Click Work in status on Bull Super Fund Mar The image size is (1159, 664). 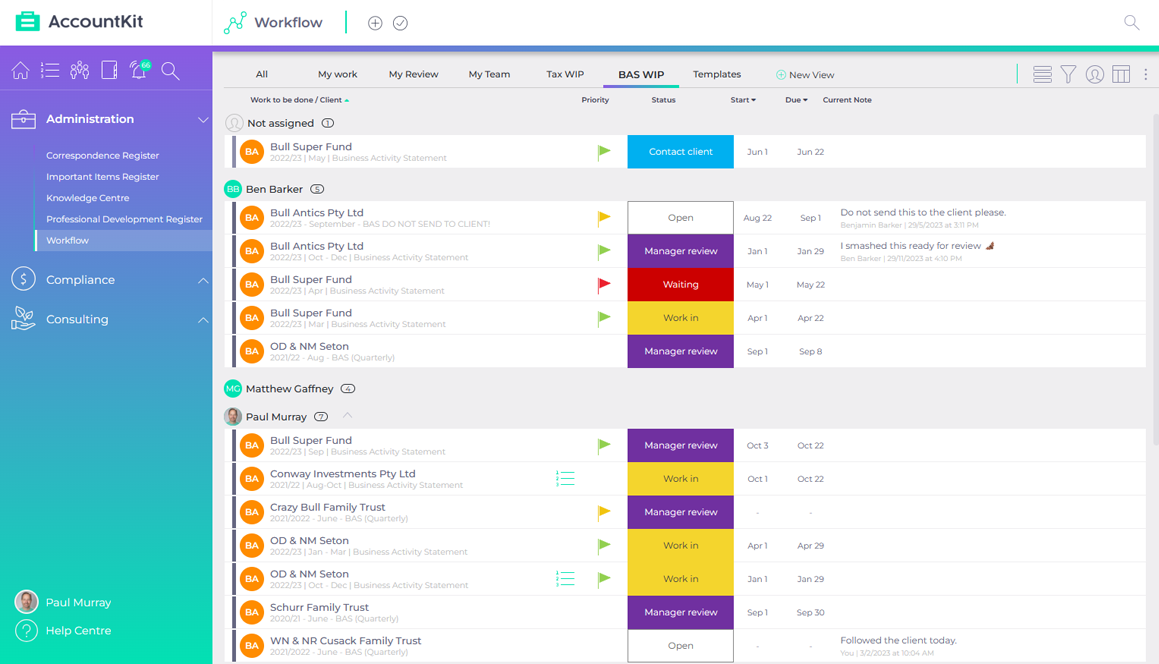click(680, 318)
